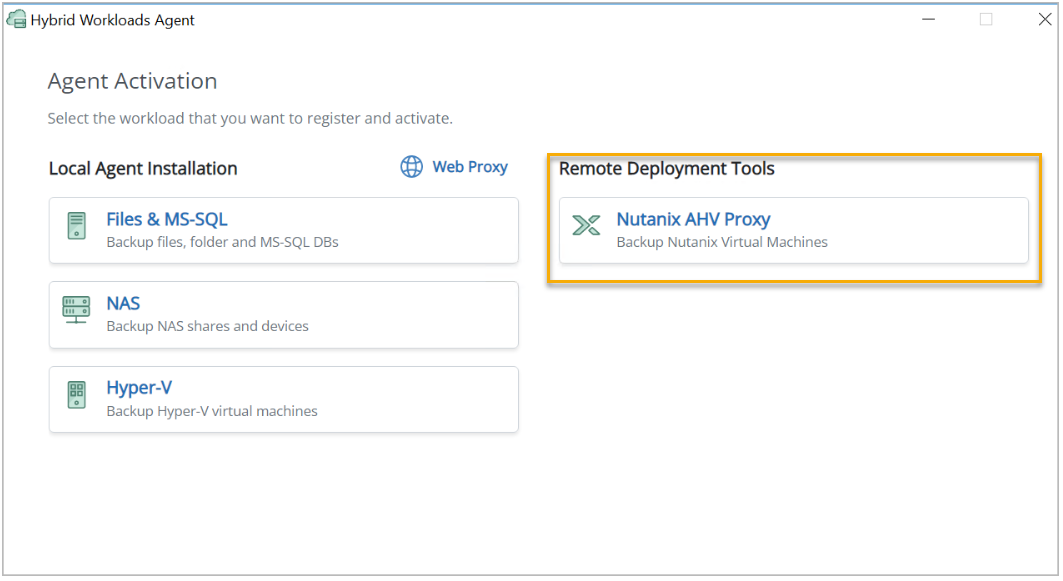Open Nutanix AHV Proxy deployment option

693,219
